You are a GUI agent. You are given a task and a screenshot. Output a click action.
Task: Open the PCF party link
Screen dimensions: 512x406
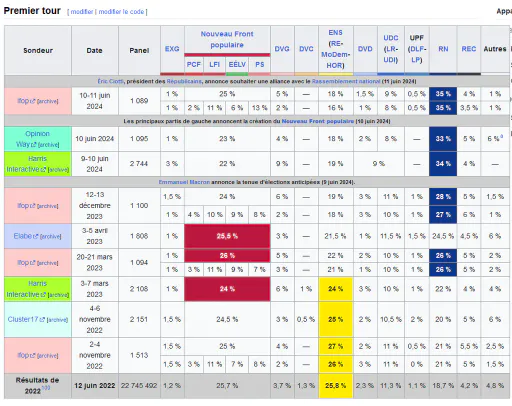(x=194, y=64)
